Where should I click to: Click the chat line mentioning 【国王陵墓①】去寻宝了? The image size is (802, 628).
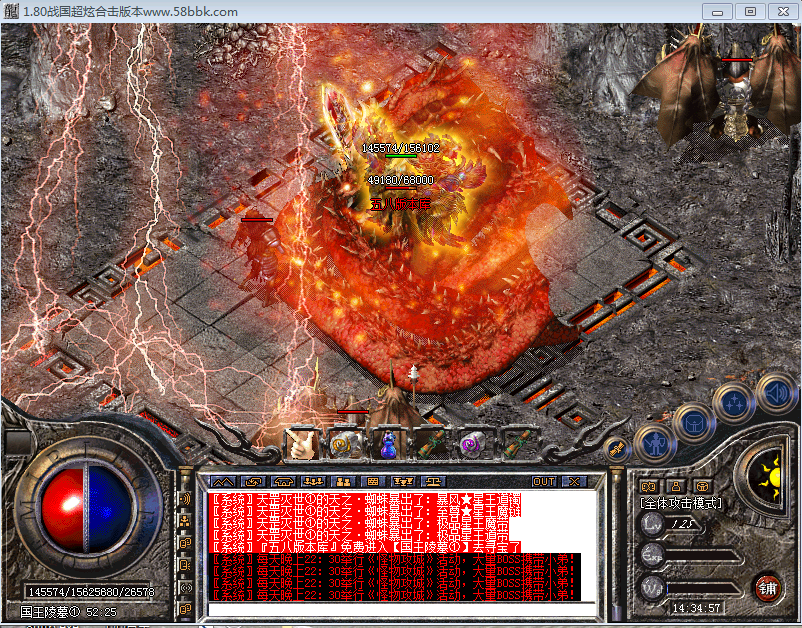(x=365, y=547)
